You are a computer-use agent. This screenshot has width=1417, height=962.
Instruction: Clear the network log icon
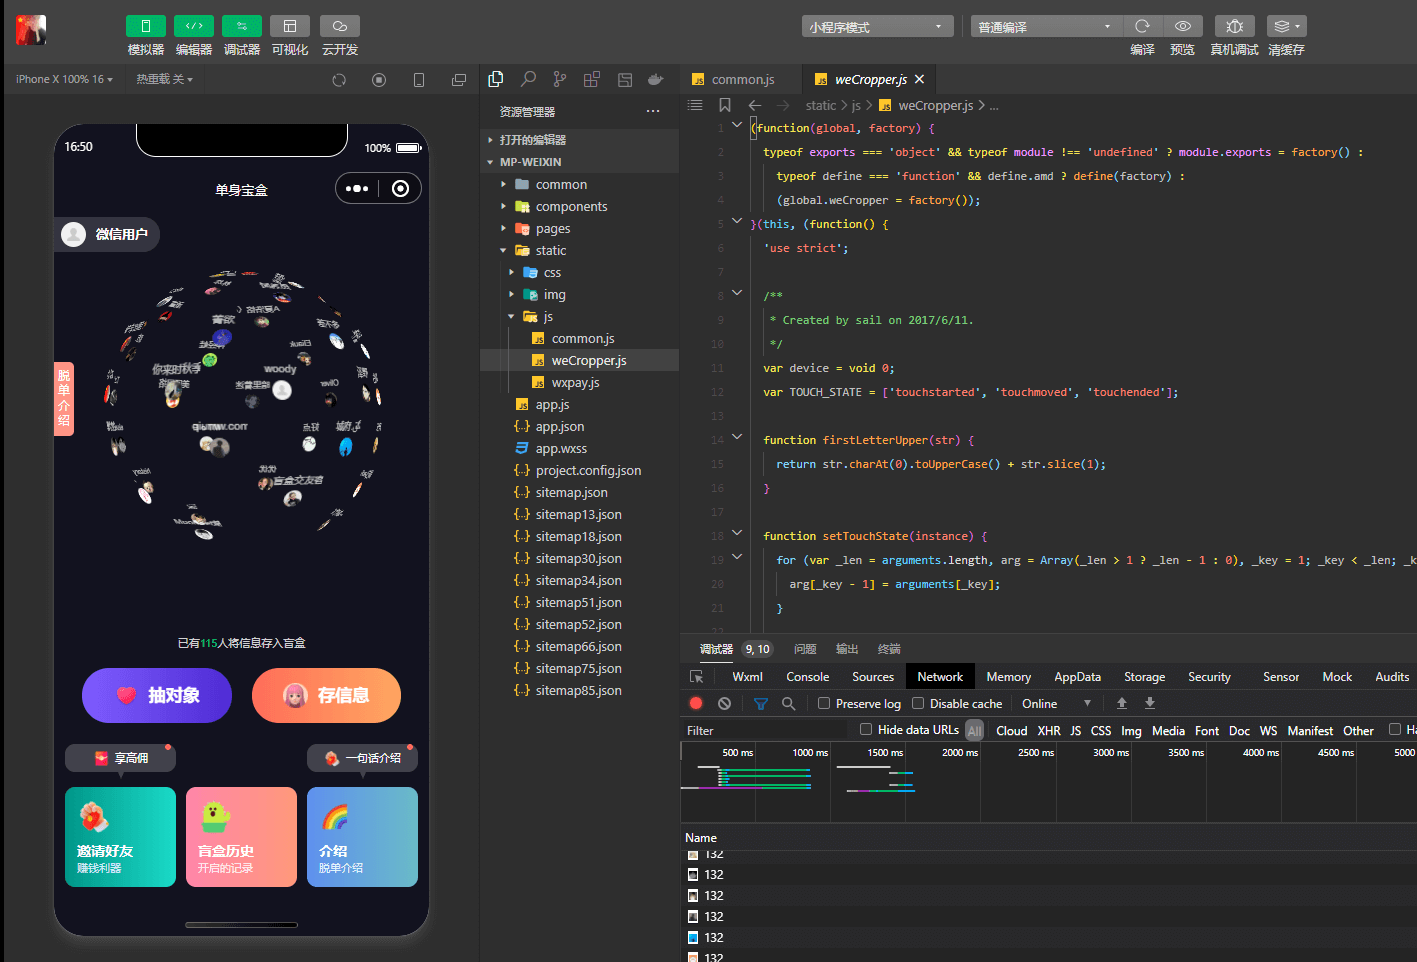pos(724,703)
